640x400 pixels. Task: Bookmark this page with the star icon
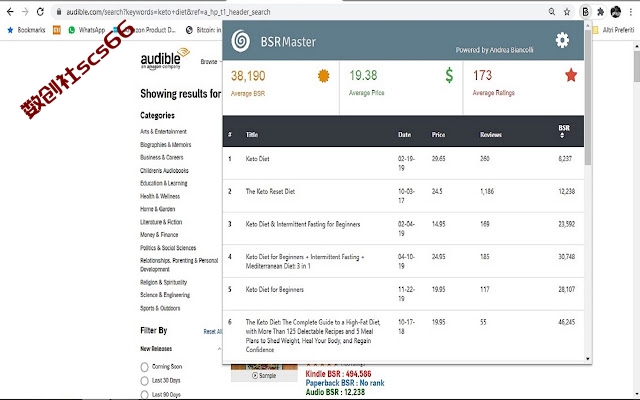(567, 12)
